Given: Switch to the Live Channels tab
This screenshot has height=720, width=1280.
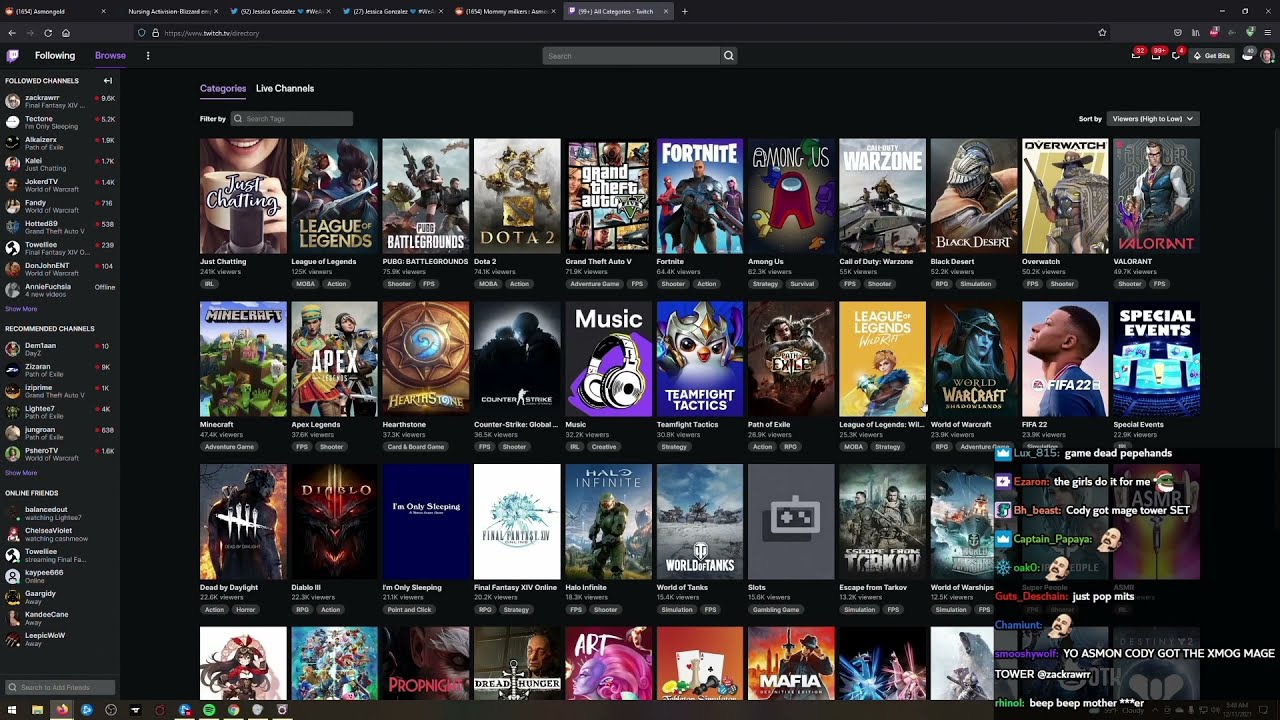Looking at the screenshot, I should tap(285, 88).
